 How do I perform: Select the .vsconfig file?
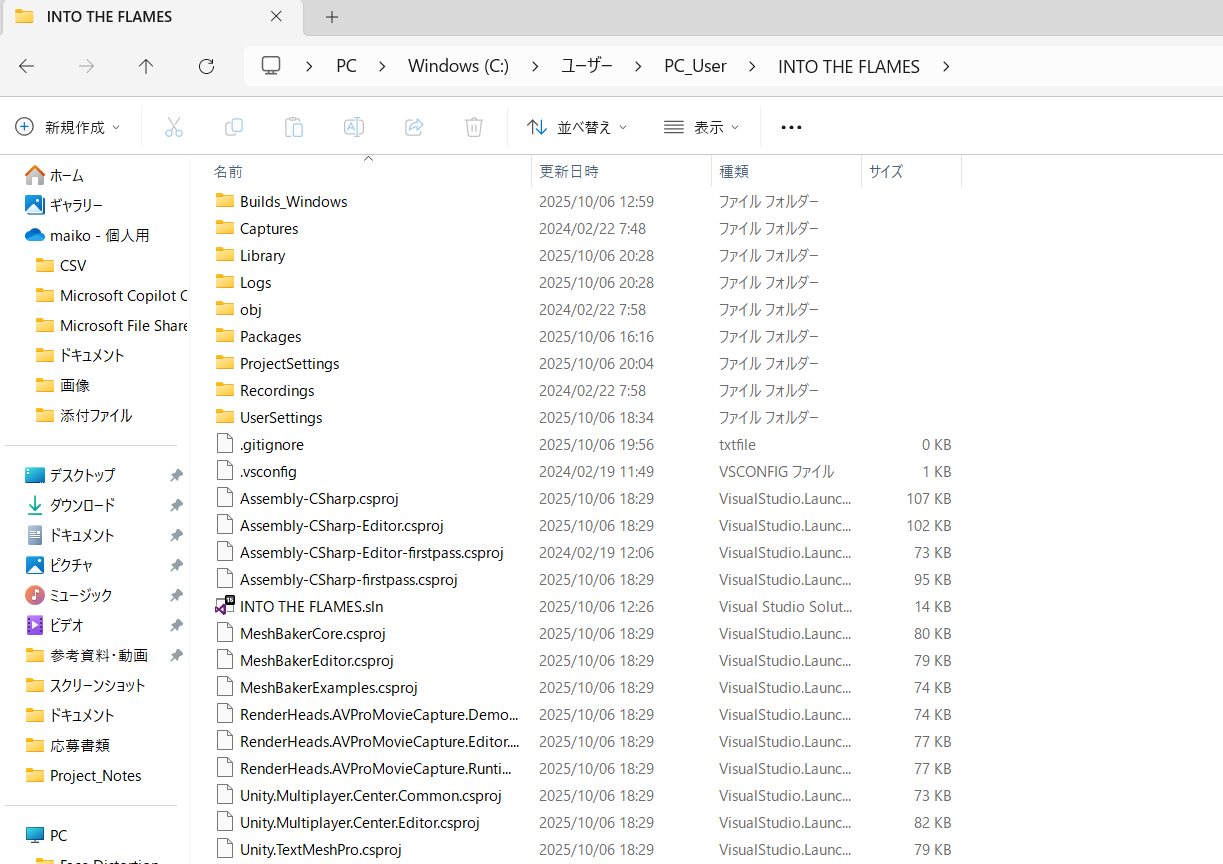click(585, 471)
